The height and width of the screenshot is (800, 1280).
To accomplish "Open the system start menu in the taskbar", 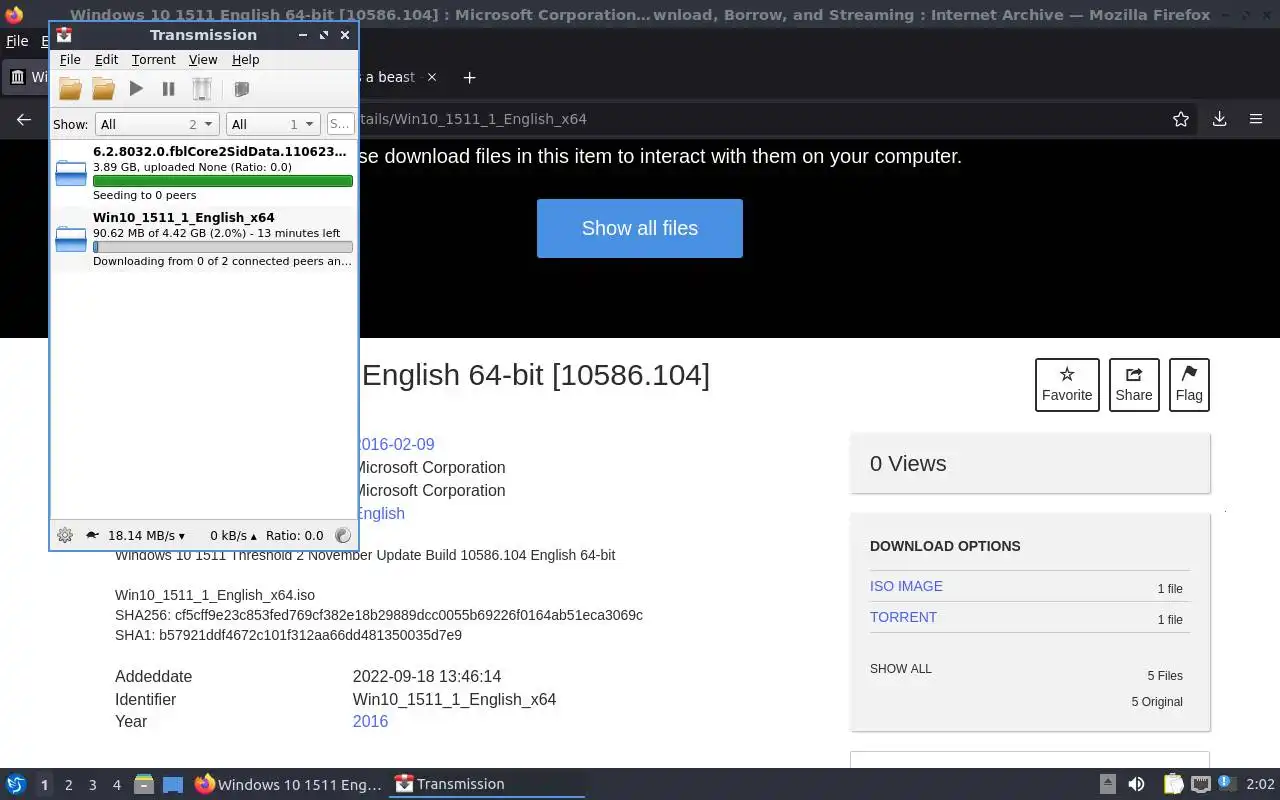I will pyautogui.click(x=15, y=784).
